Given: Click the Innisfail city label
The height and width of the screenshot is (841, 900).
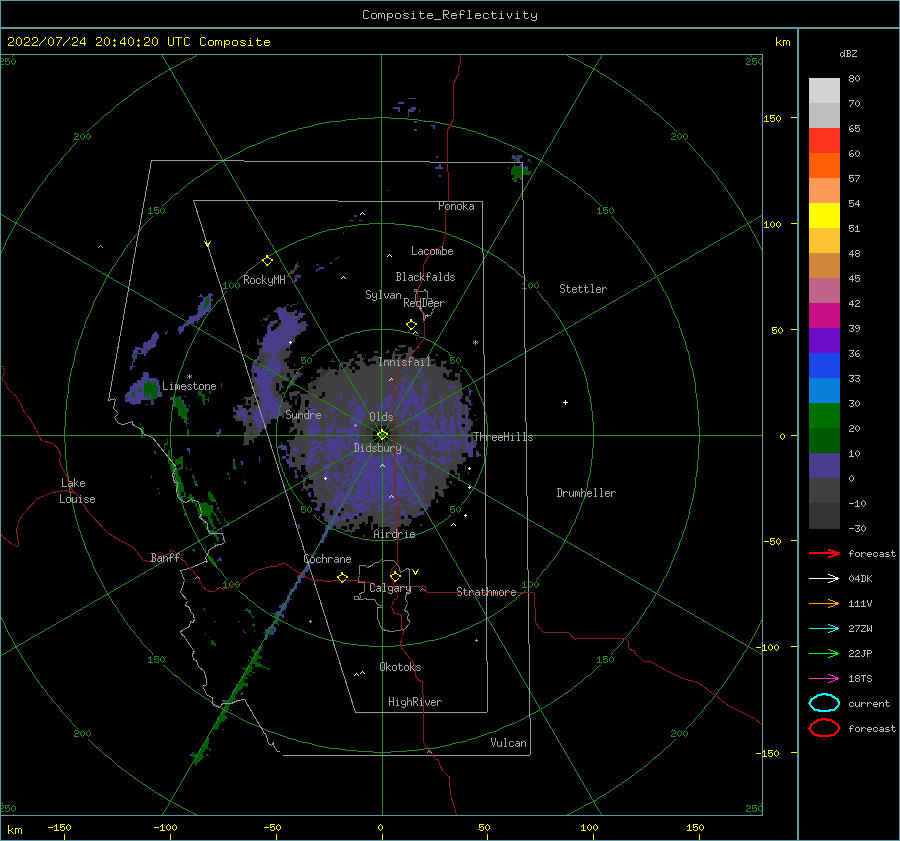Looking at the screenshot, I should (404, 362).
